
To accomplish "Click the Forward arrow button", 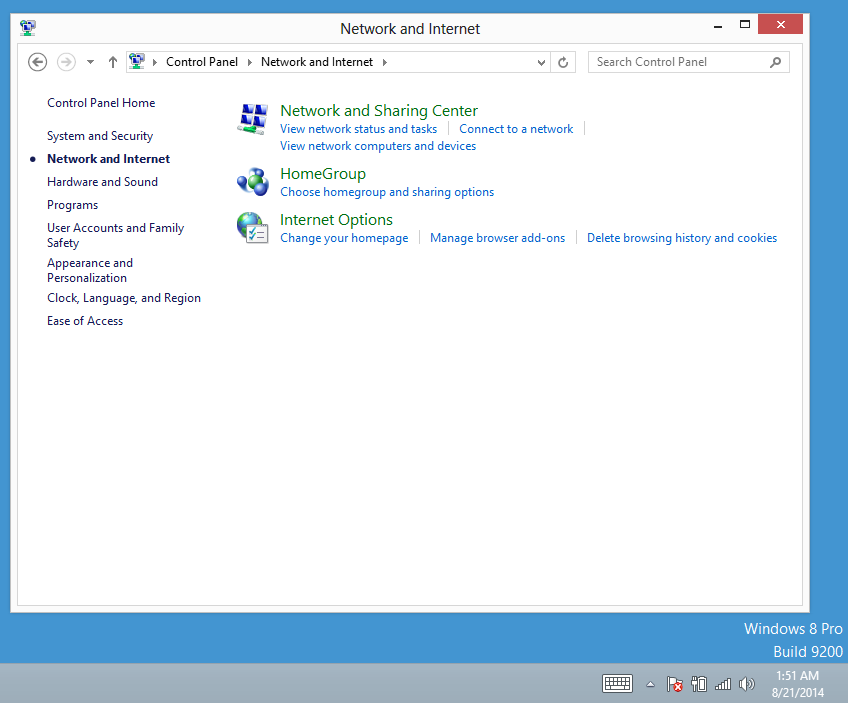I will pos(66,62).
